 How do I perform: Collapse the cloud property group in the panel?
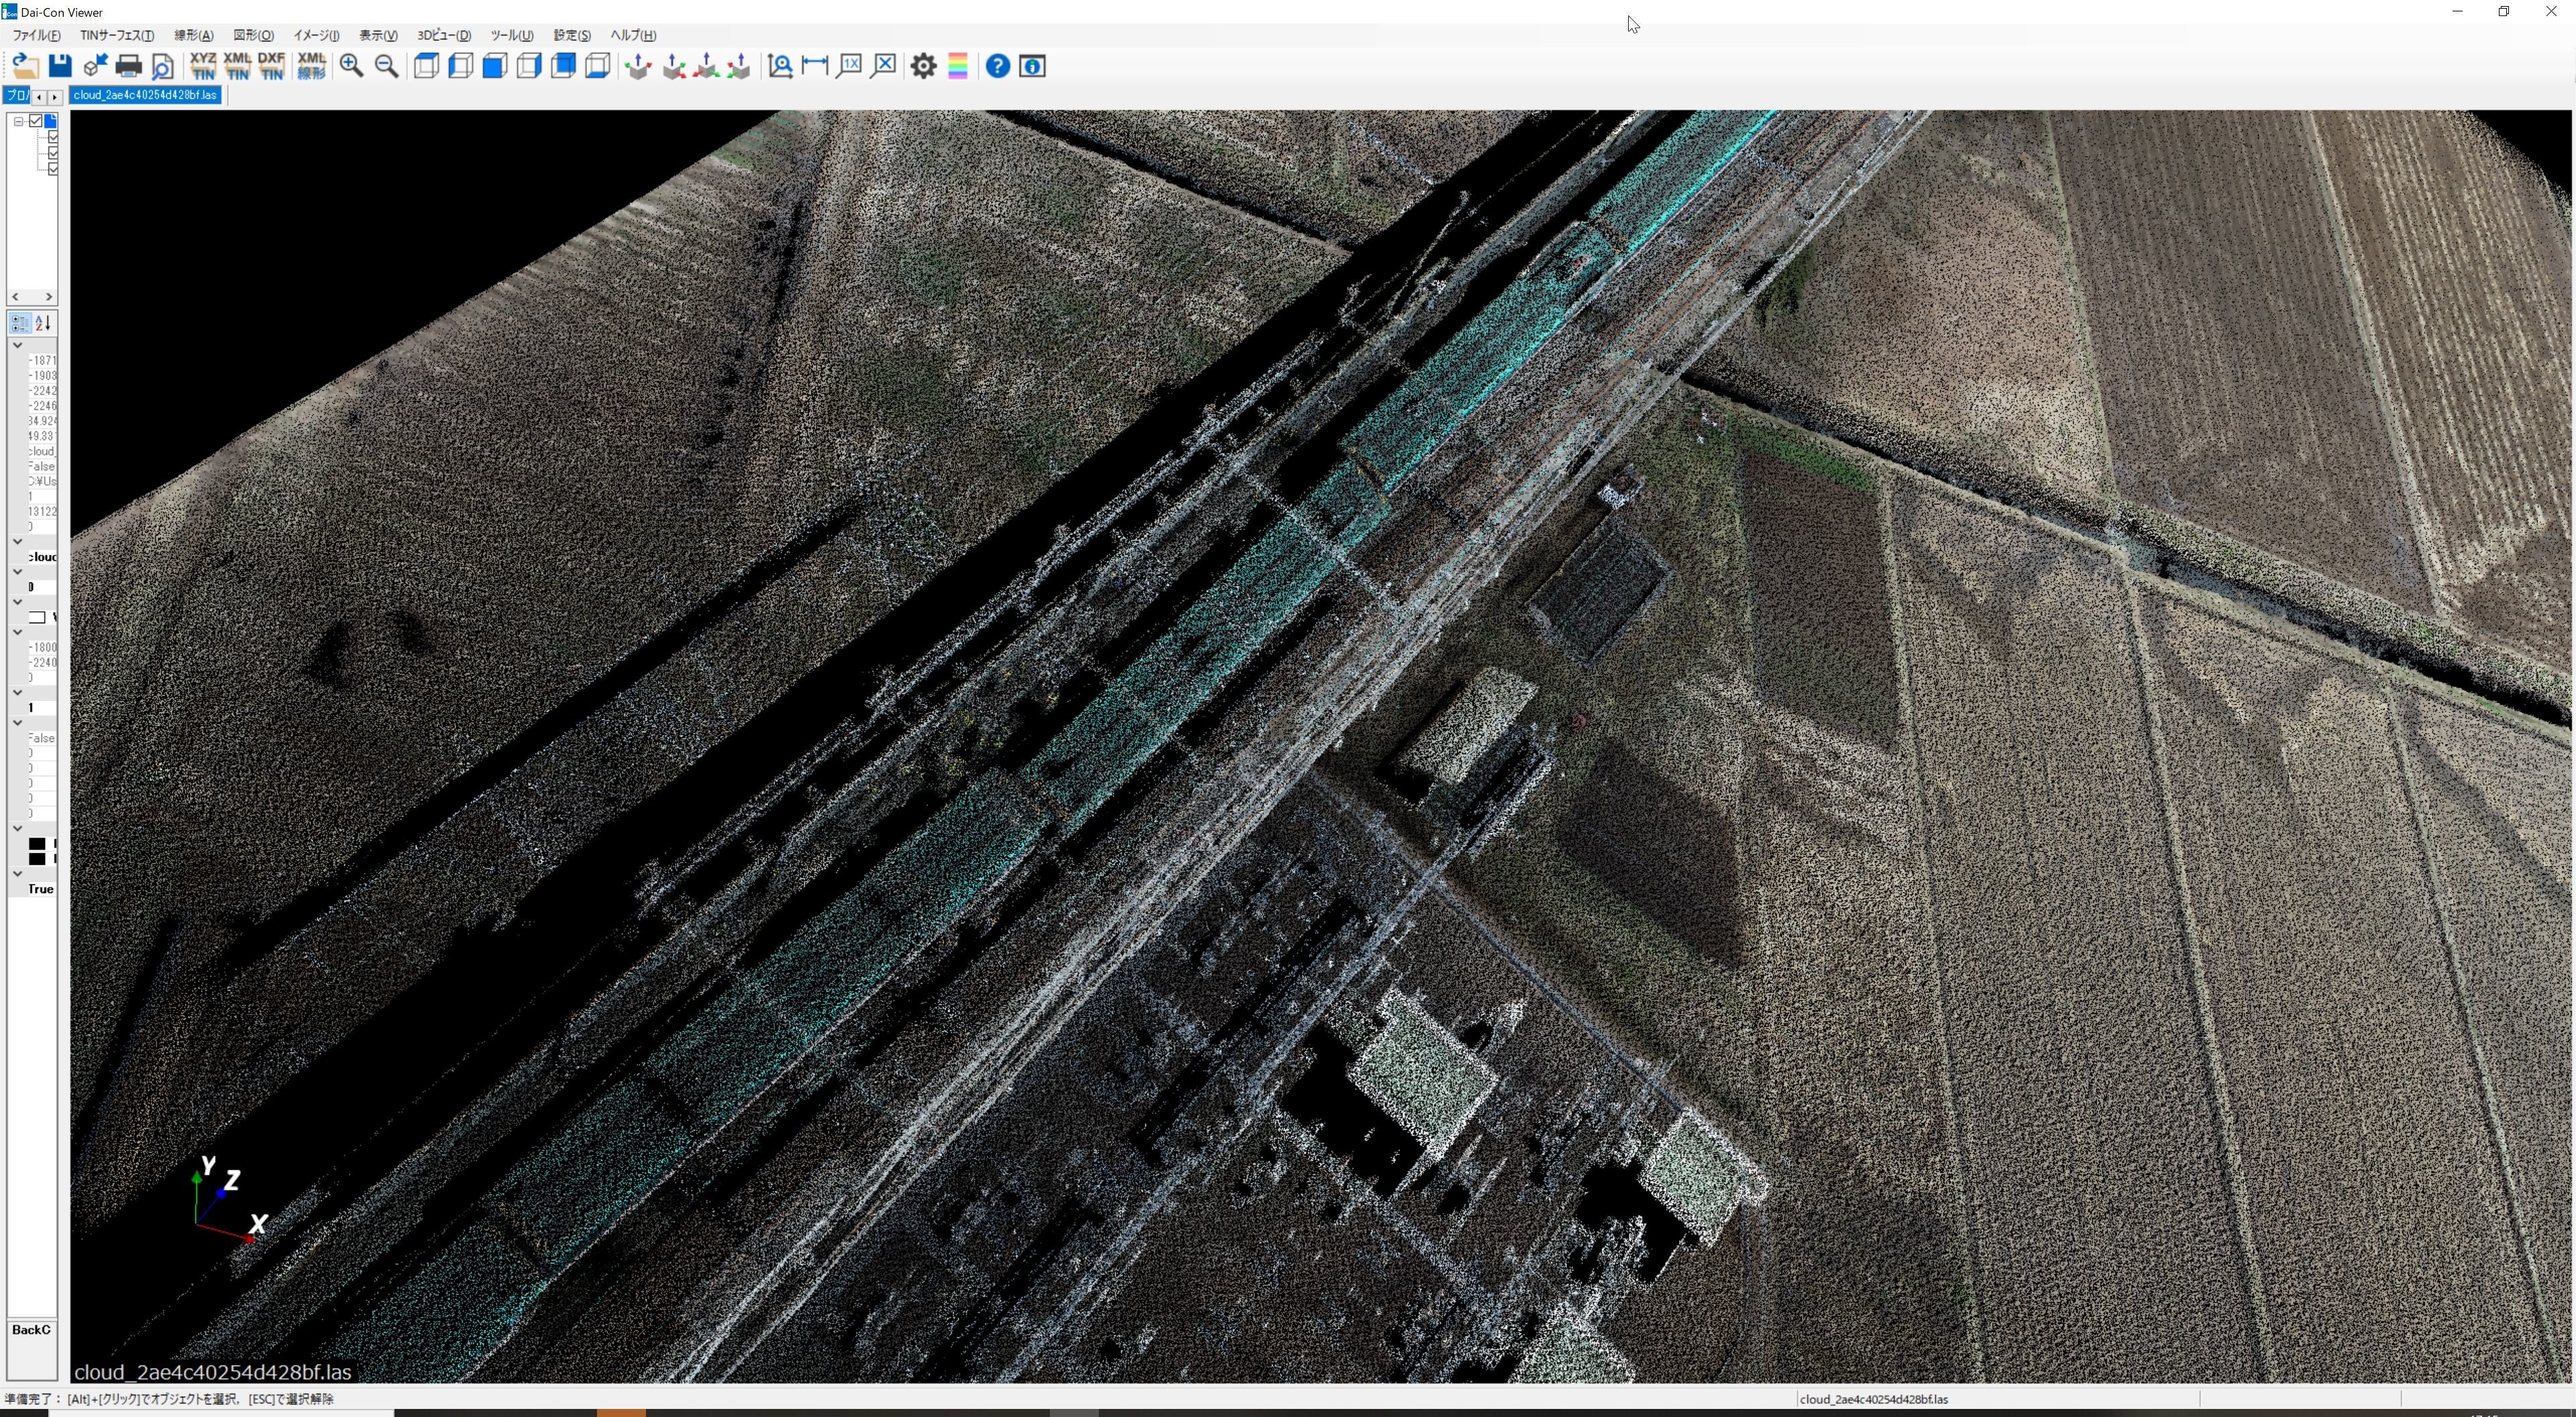17,542
